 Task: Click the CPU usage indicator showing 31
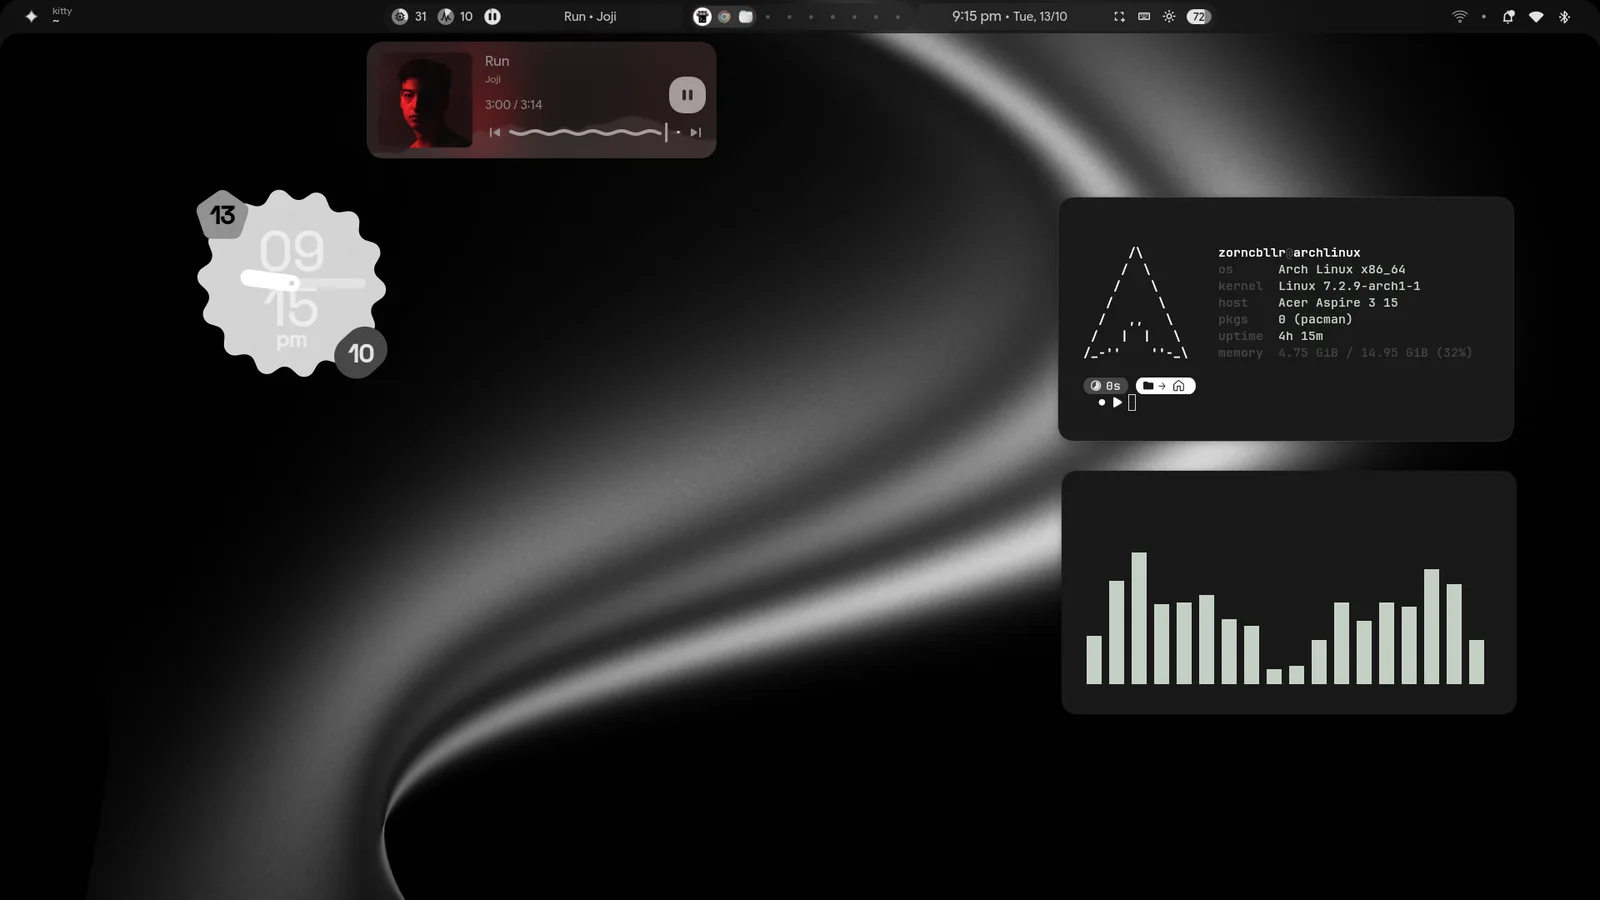pos(409,16)
